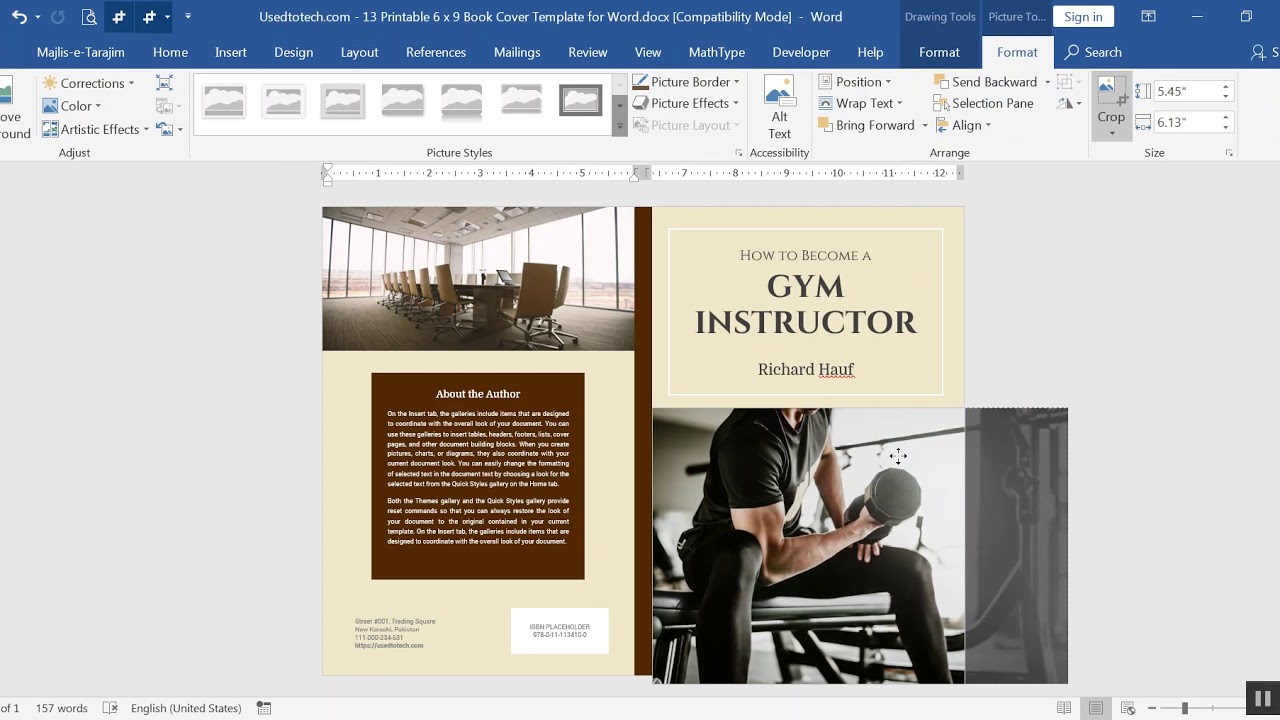Click the Undo arrow in the title bar
Viewport: 1280px width, 720px height.
point(18,17)
